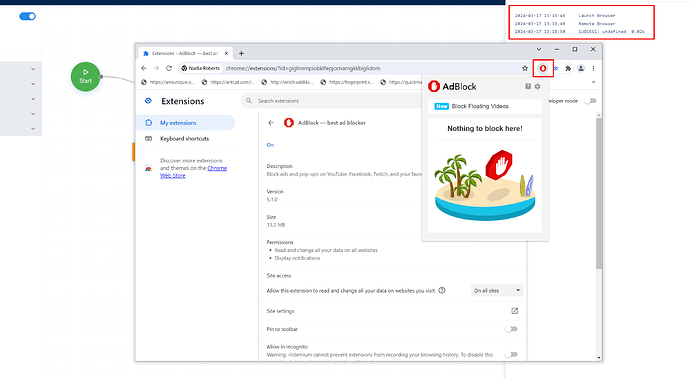Open the amiunique bookmark
The width and height of the screenshot is (690, 378).
point(168,82)
